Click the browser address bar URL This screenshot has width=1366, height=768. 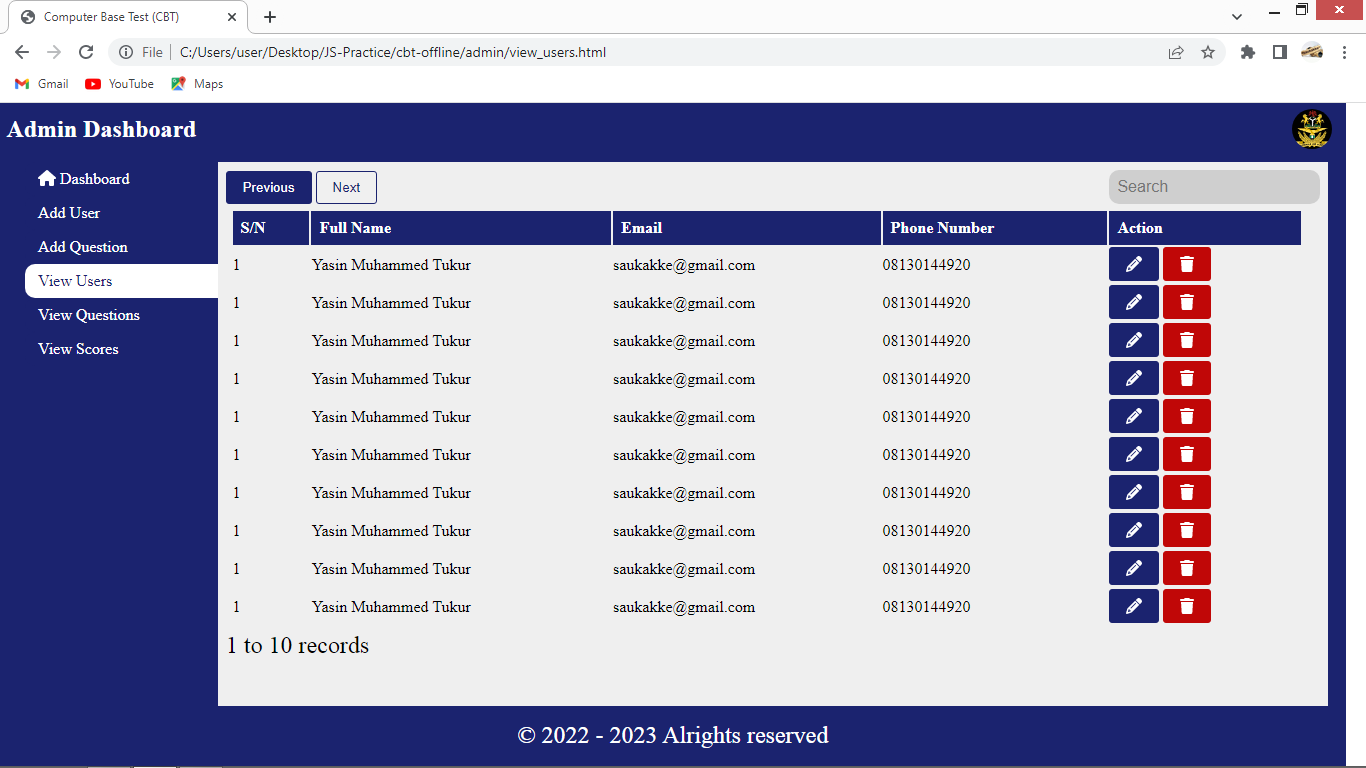click(393, 52)
